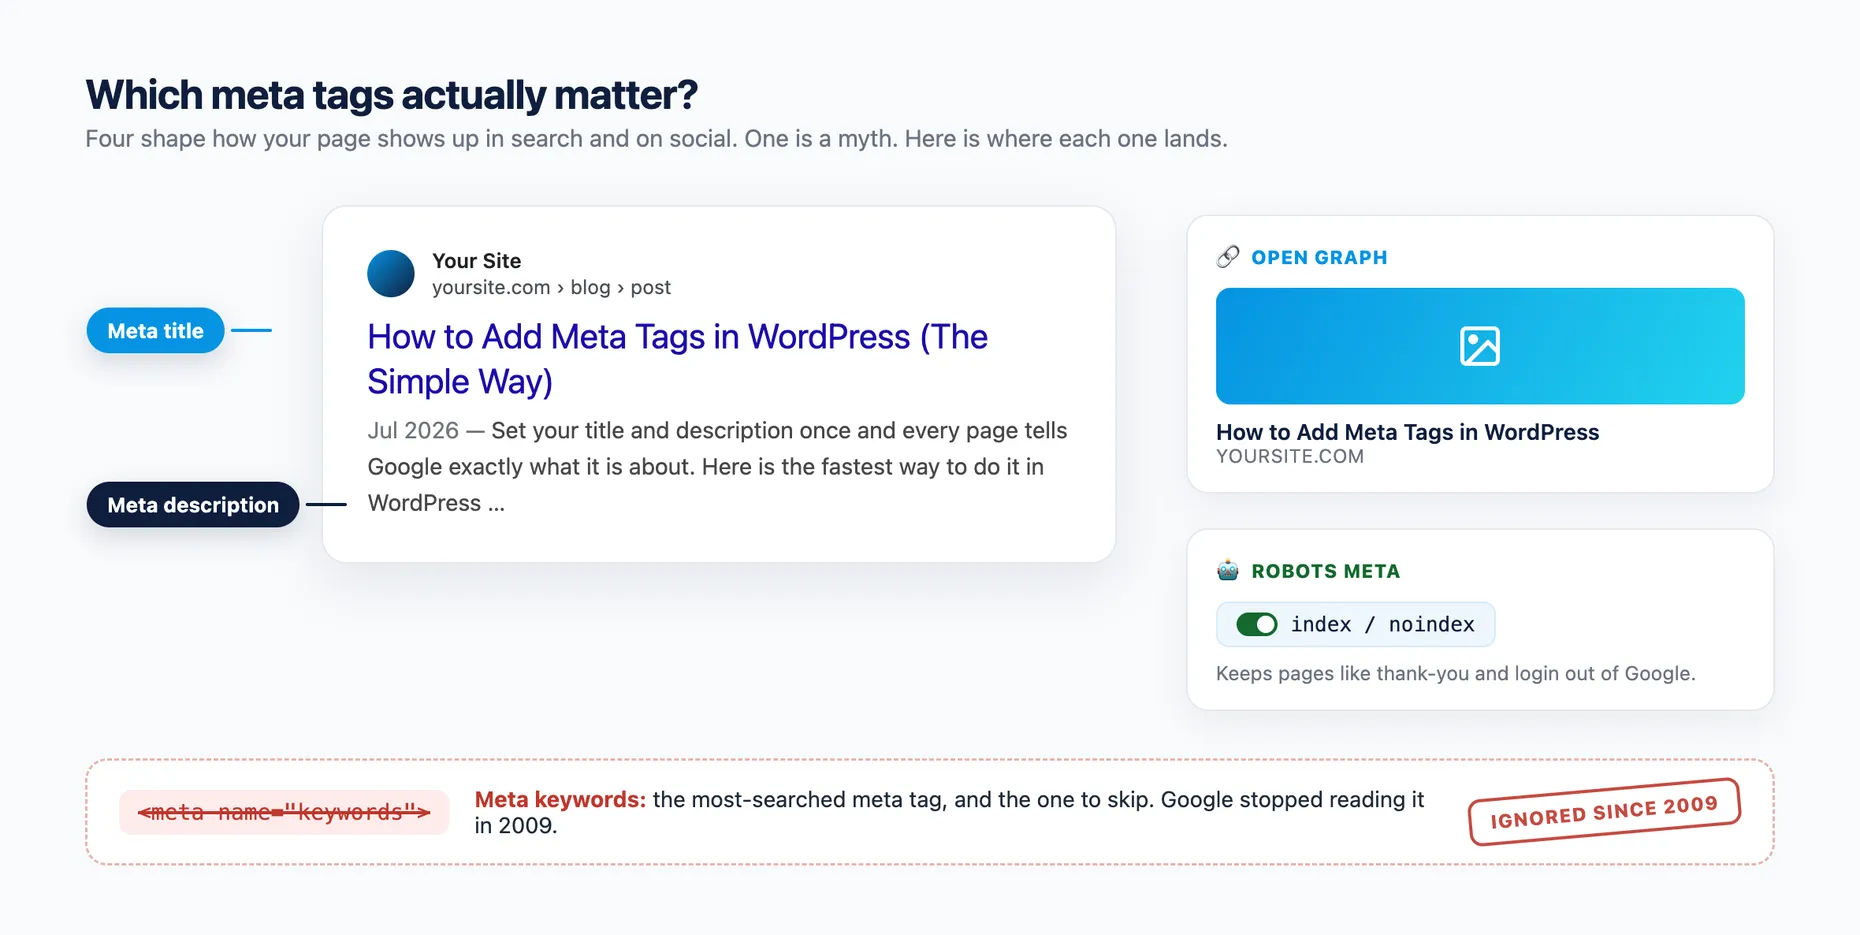1860x935 pixels.
Task: Click the blue Open Graph preview image
Action: click(1480, 346)
